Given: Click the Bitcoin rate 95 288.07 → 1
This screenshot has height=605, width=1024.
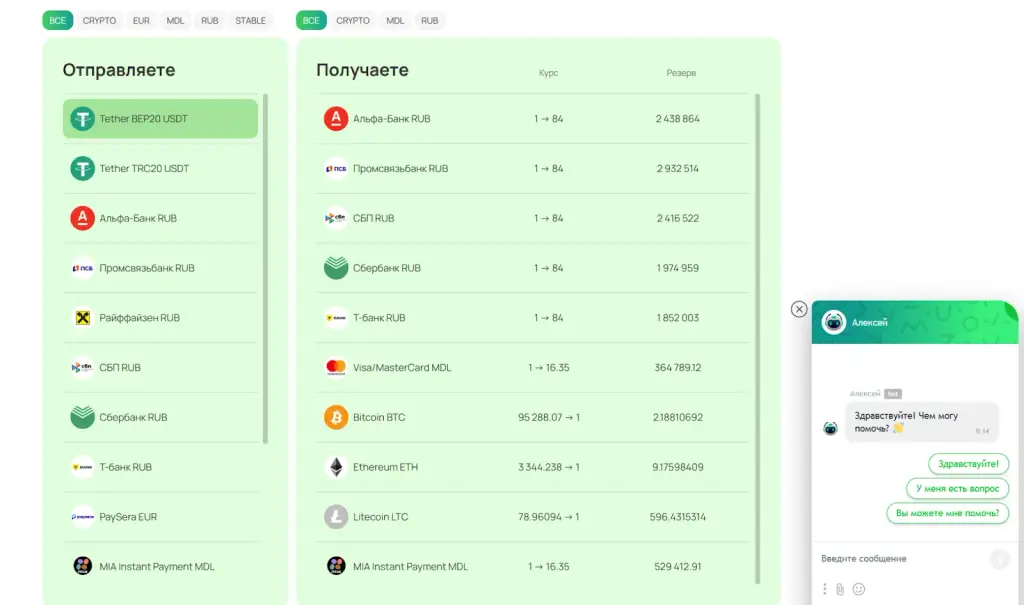Looking at the screenshot, I should [x=549, y=417].
